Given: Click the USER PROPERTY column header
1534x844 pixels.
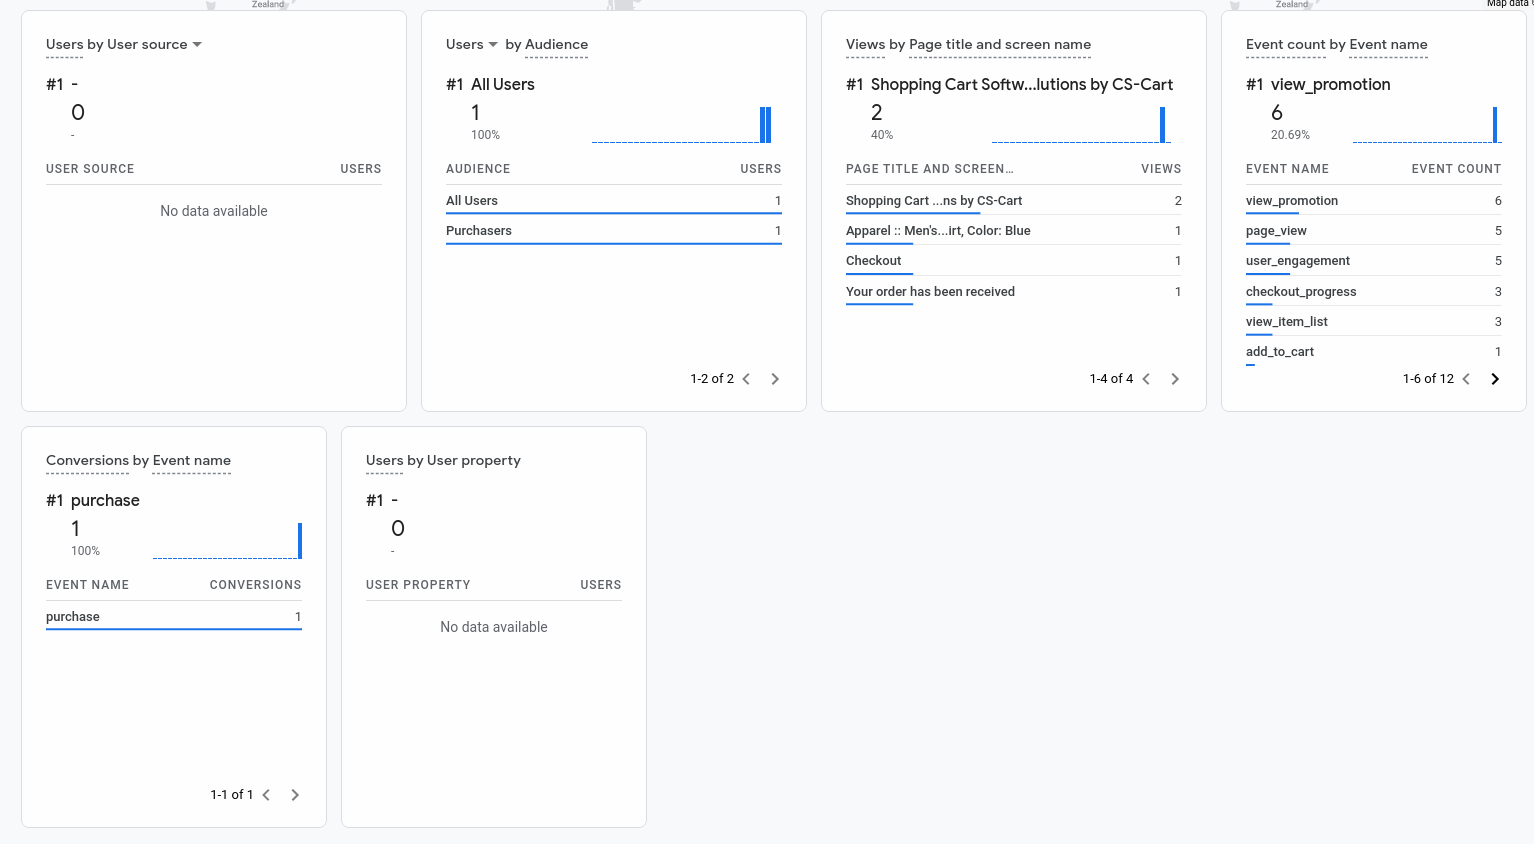Looking at the screenshot, I should [x=418, y=585].
